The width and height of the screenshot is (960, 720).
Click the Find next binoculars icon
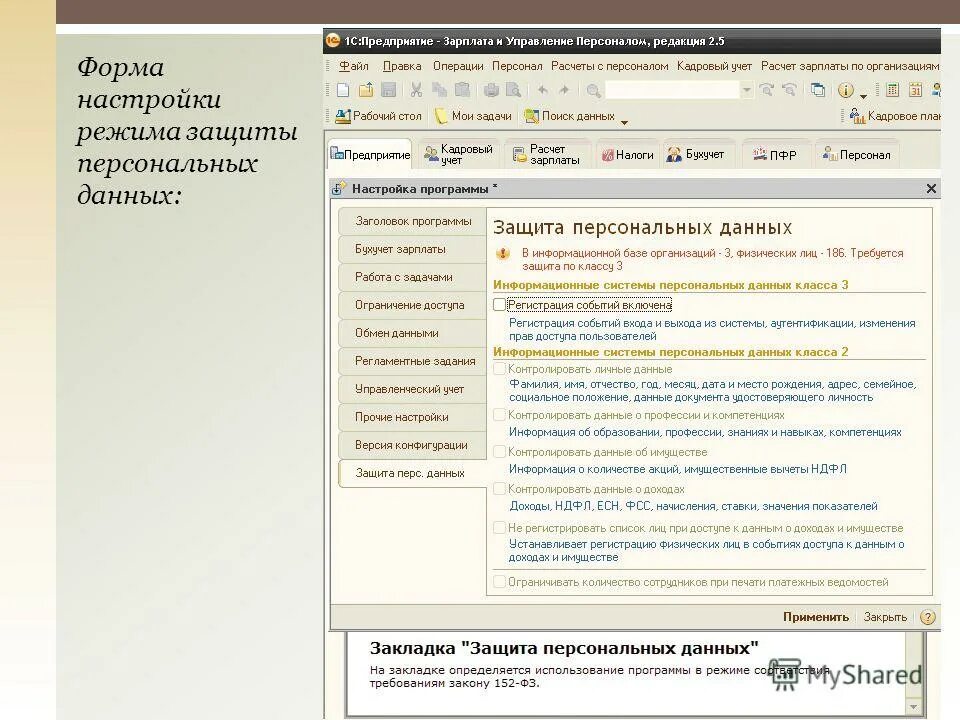click(767, 91)
